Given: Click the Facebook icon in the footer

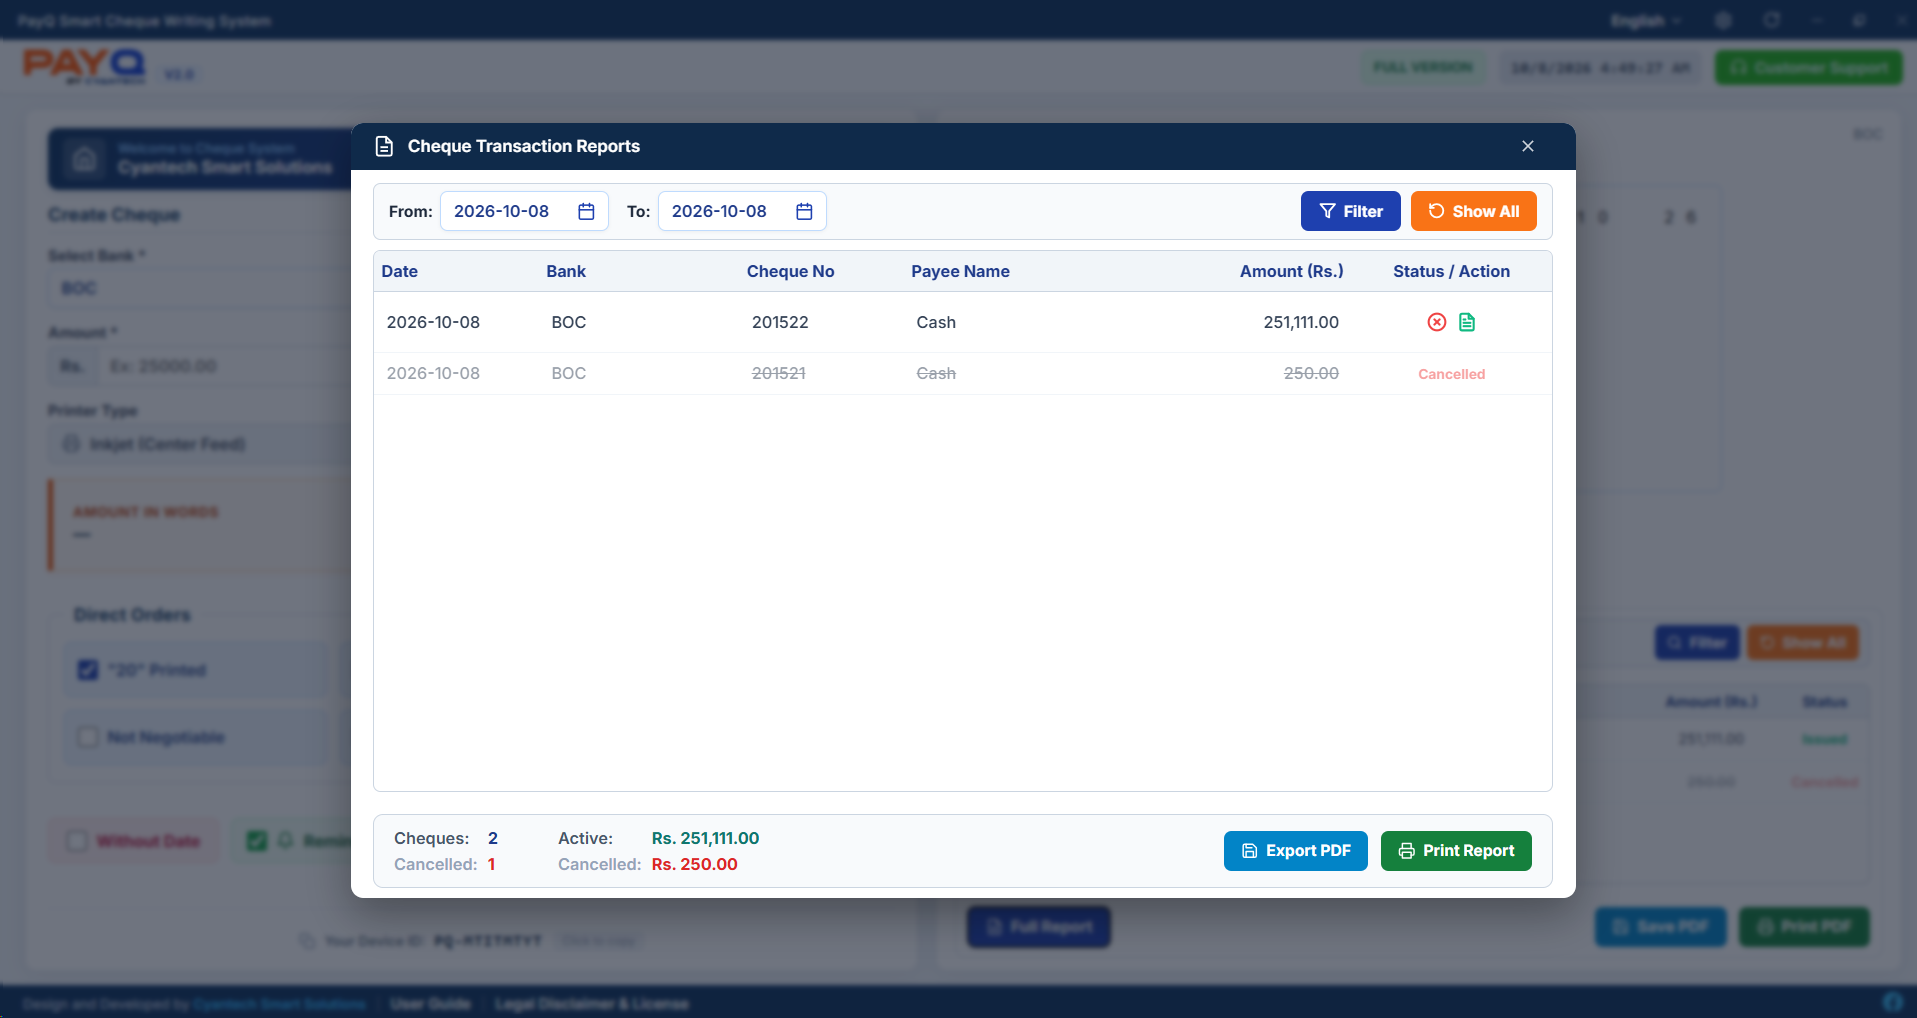Looking at the screenshot, I should pos(1892,1002).
